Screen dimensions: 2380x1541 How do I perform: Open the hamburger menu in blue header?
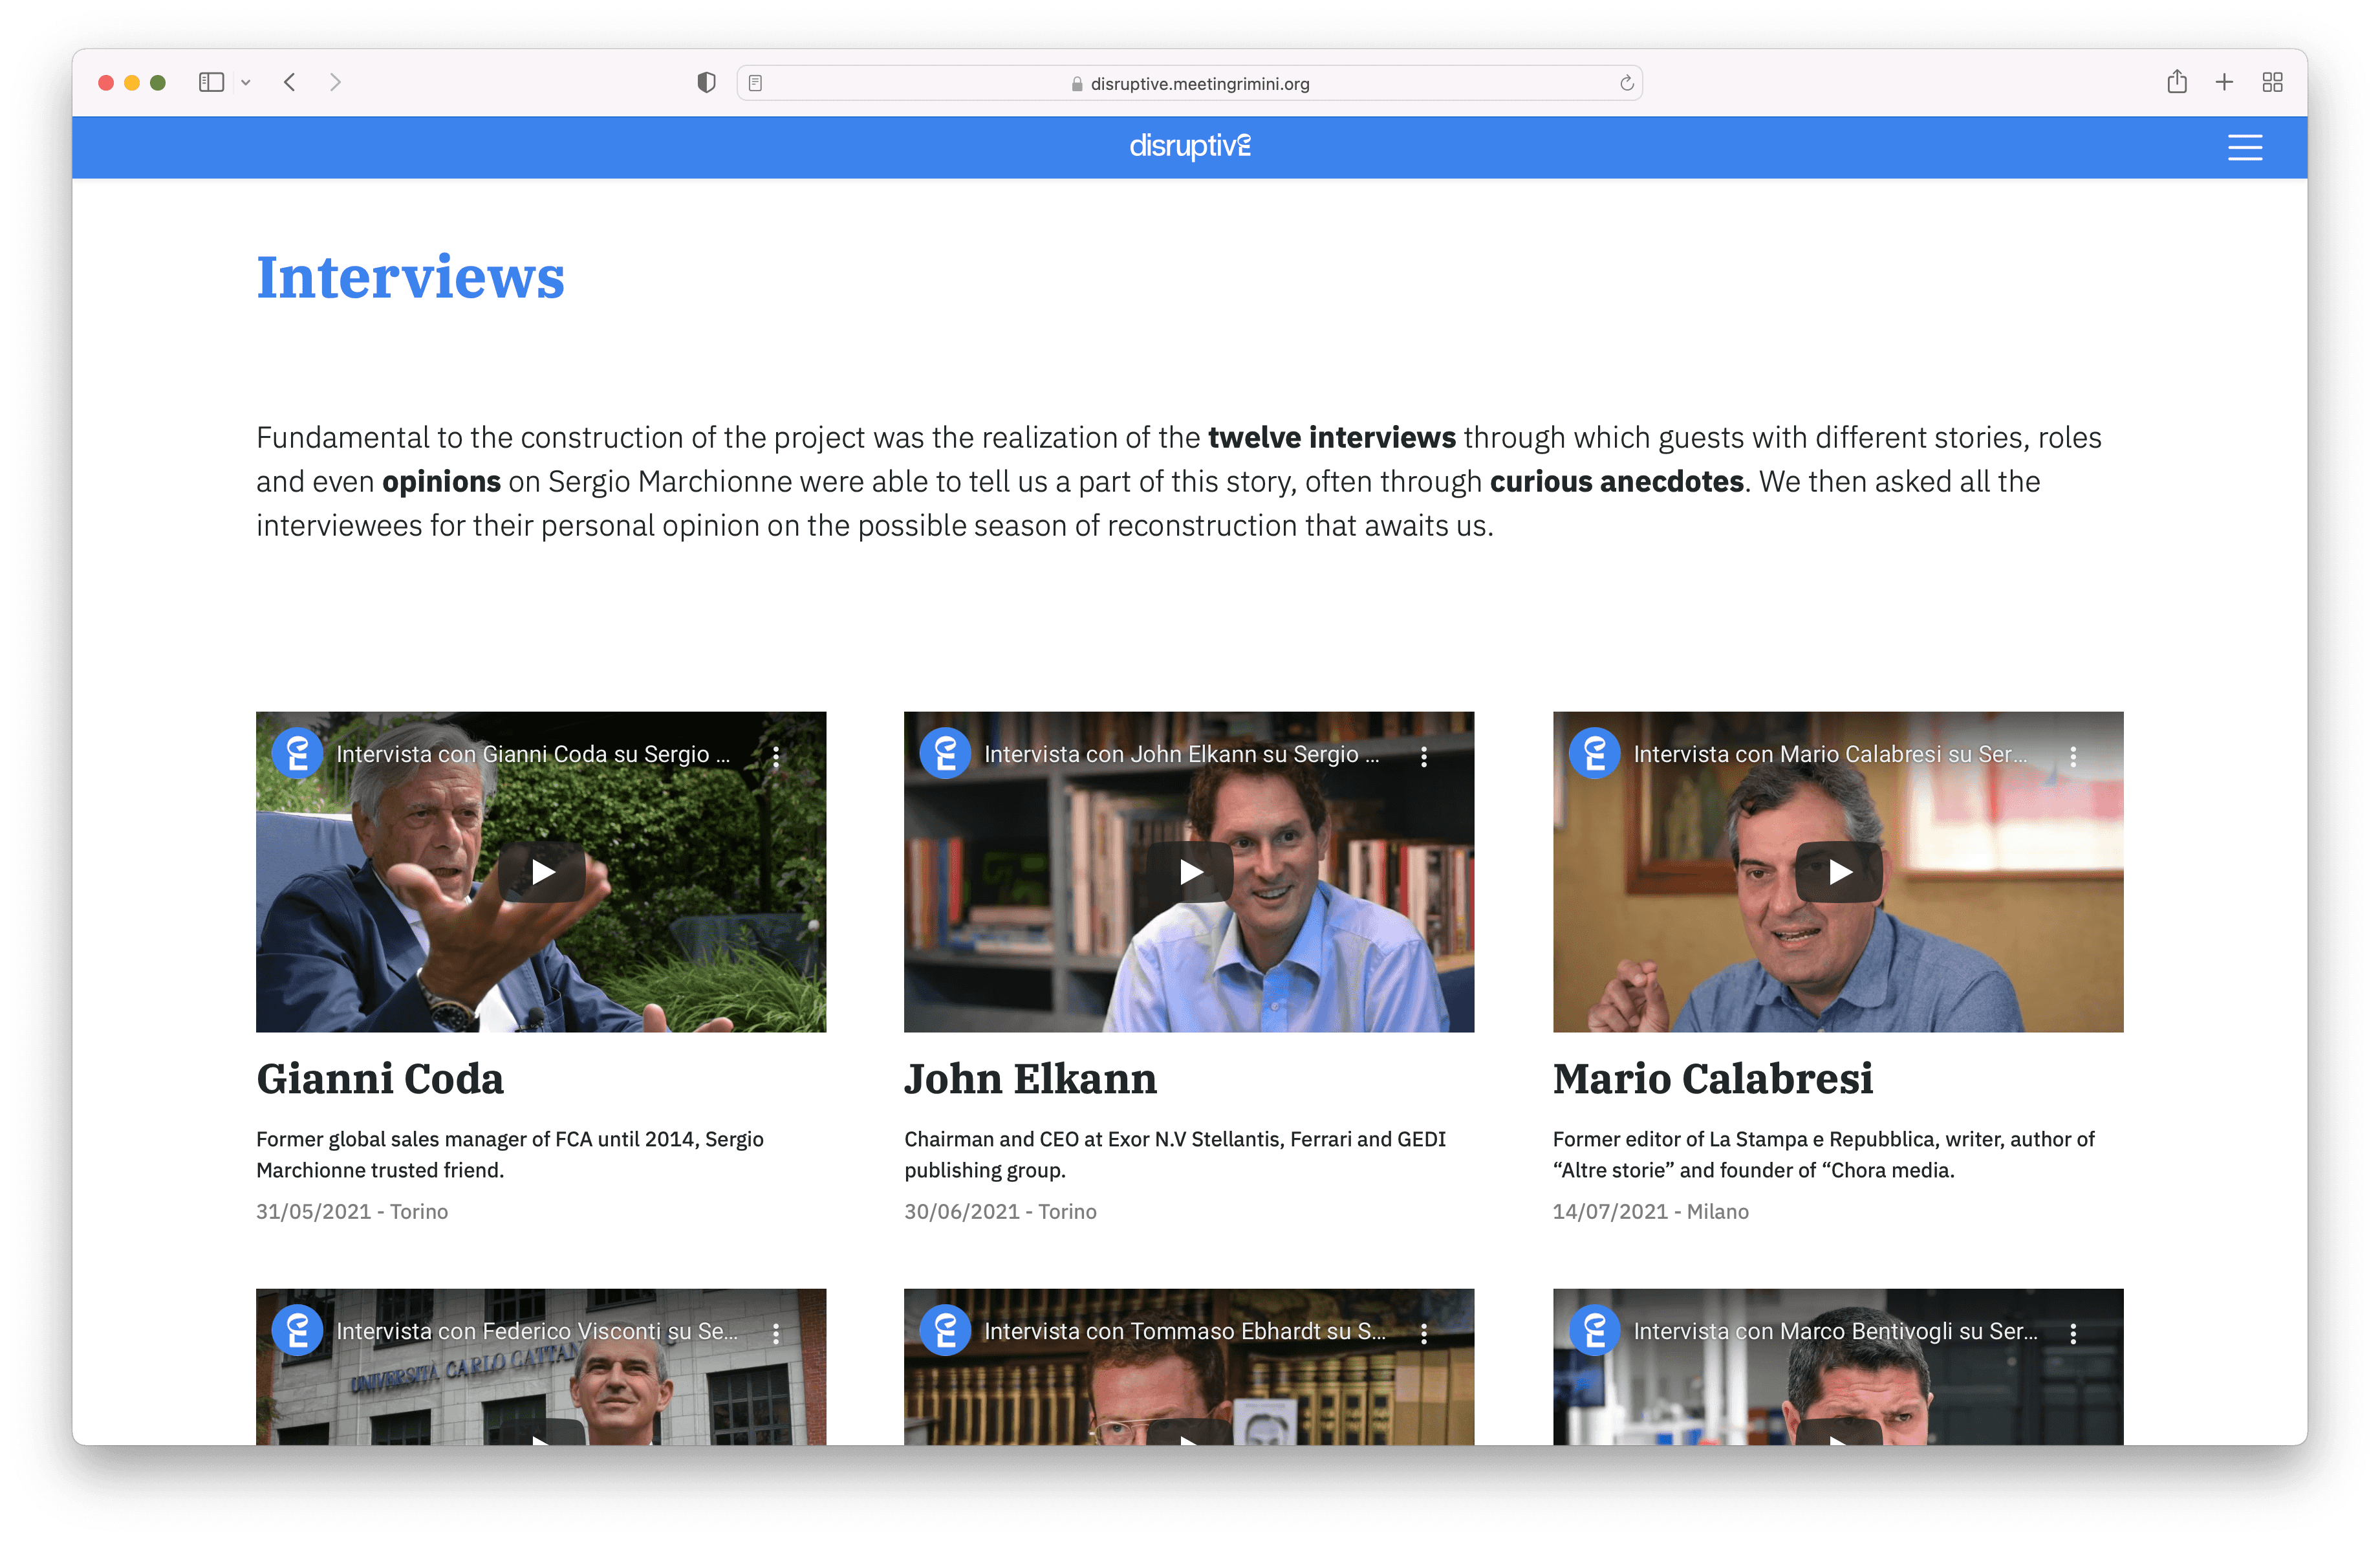click(2244, 148)
